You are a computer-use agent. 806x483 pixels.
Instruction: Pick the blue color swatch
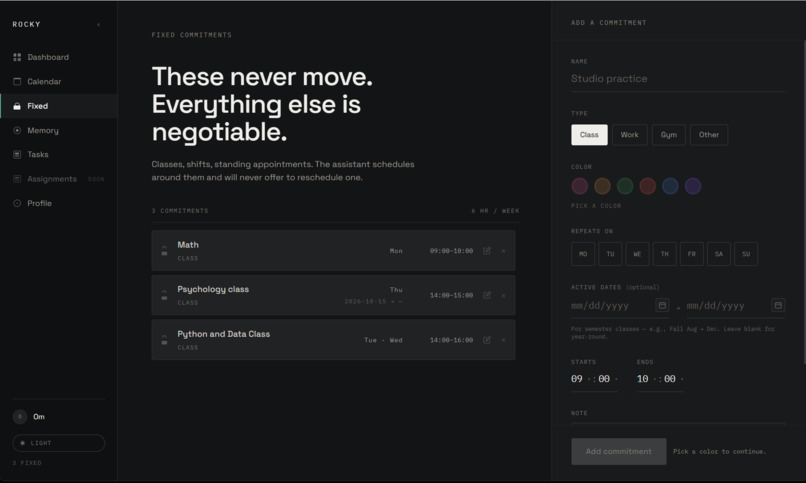[670, 186]
